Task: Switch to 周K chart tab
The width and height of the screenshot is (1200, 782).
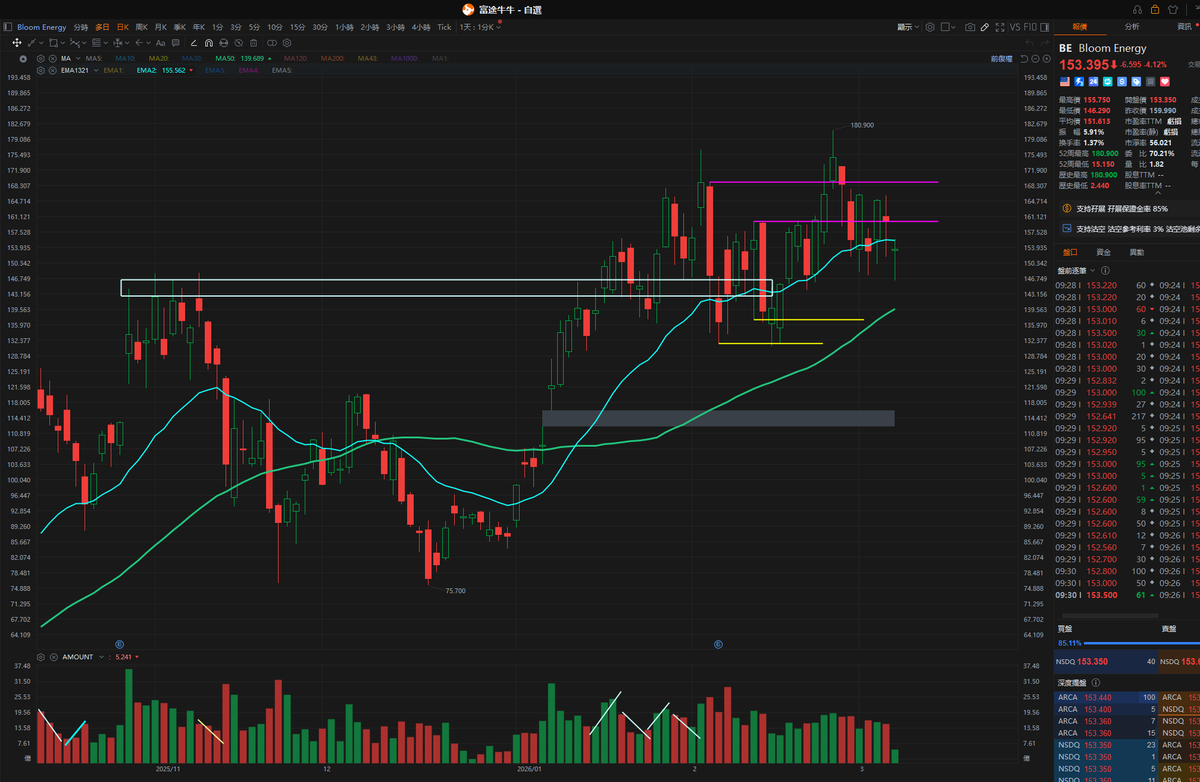Action: [141, 27]
